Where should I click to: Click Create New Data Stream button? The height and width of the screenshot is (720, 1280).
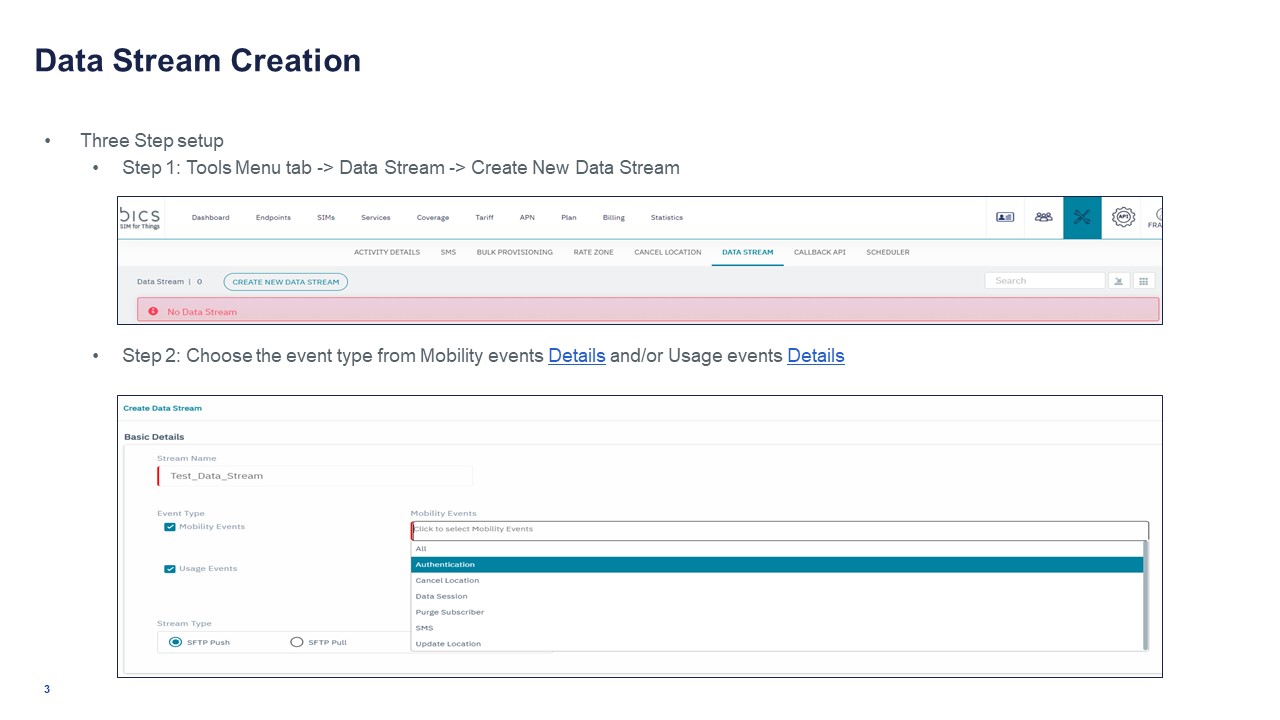tap(285, 282)
